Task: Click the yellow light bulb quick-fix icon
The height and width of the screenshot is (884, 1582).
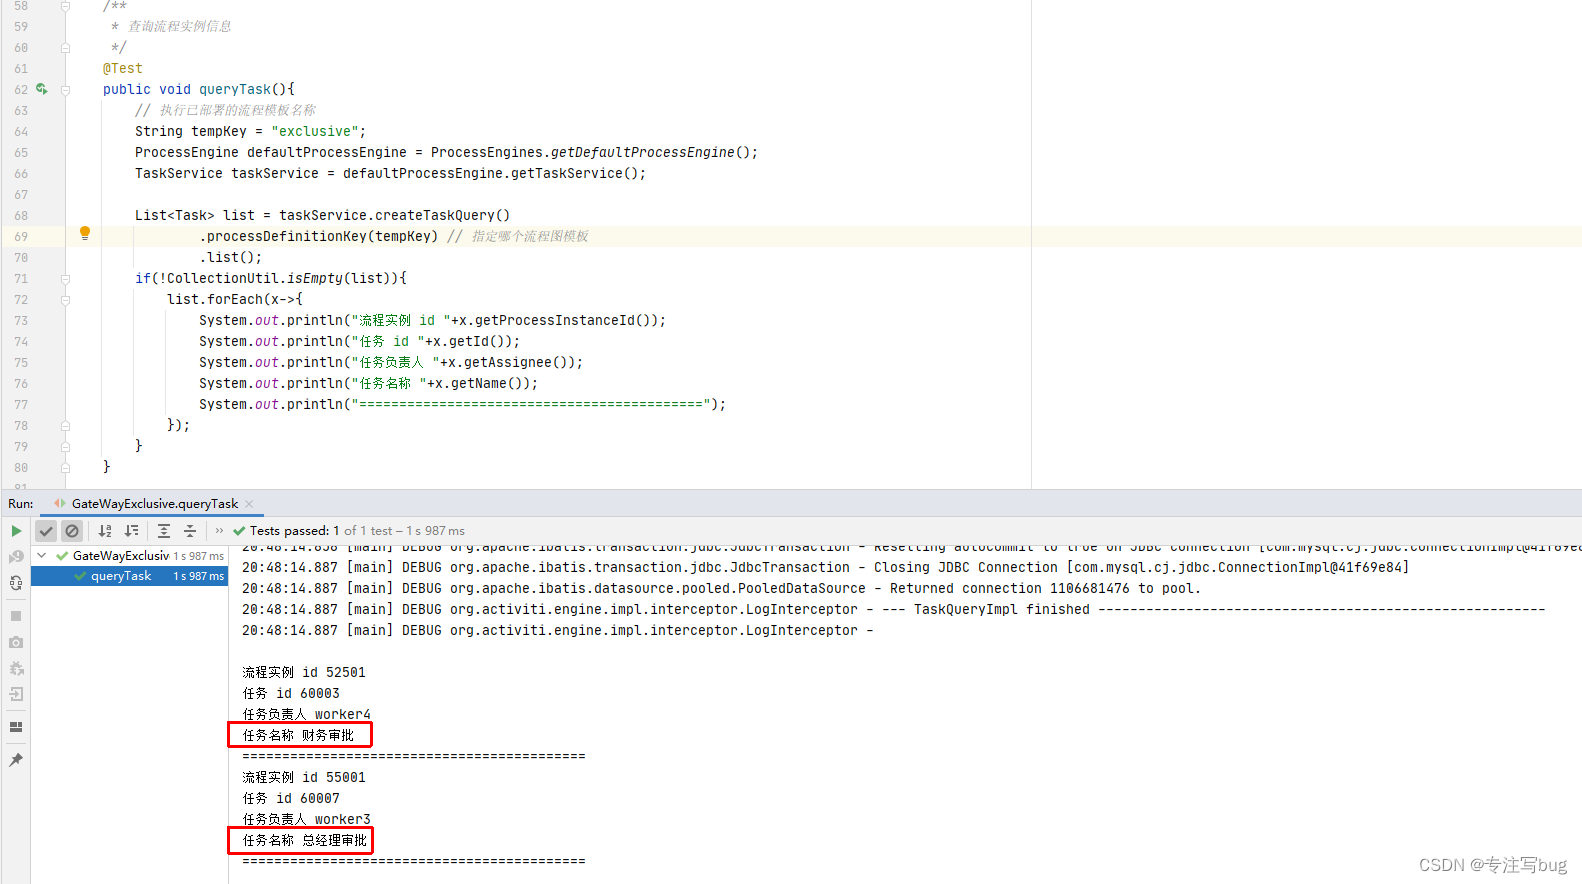Action: point(85,233)
